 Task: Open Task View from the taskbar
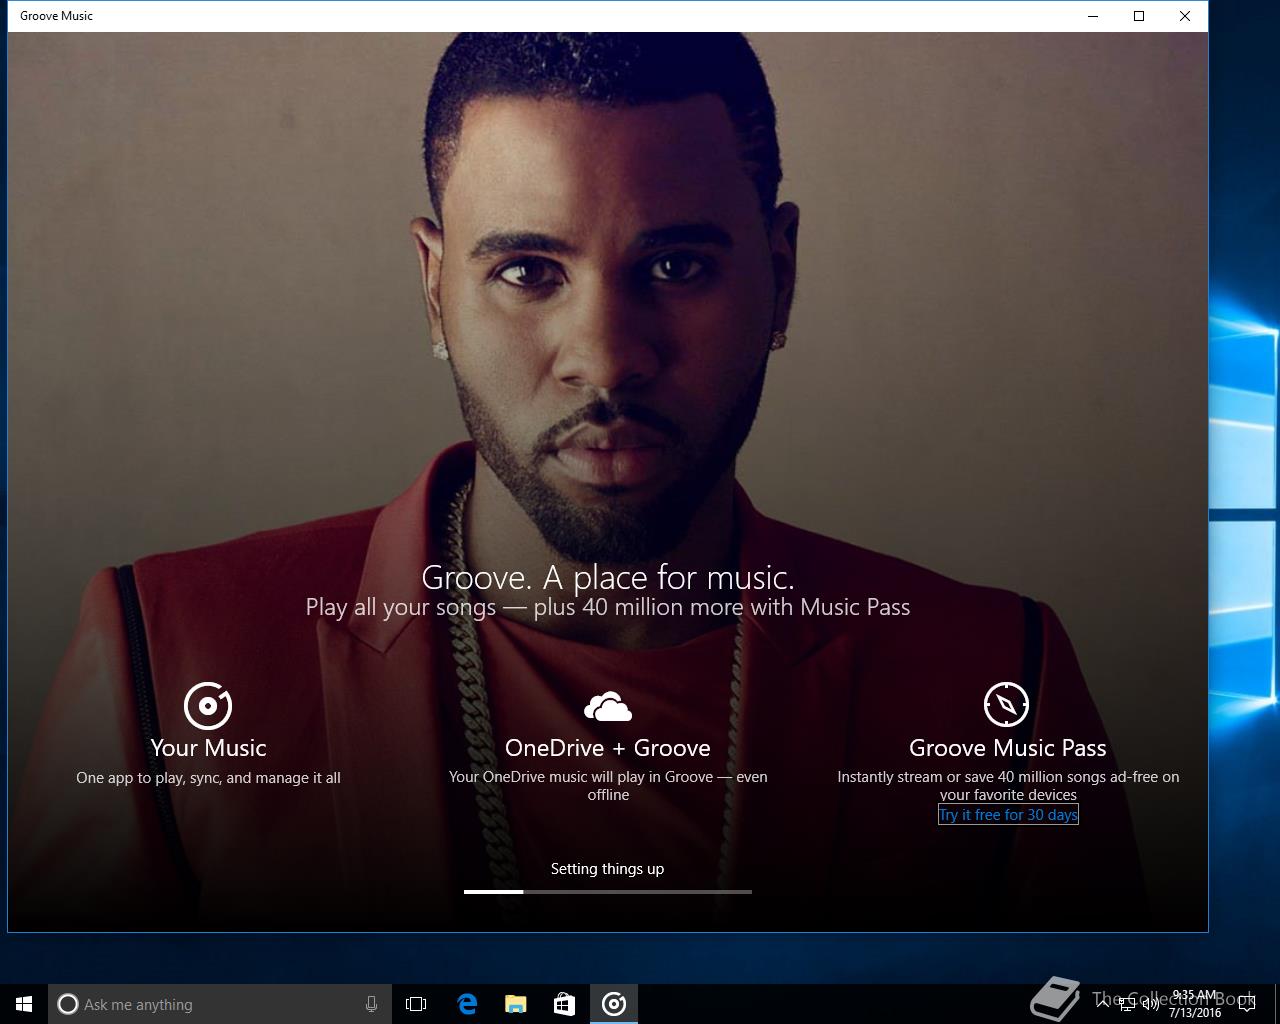(416, 1004)
